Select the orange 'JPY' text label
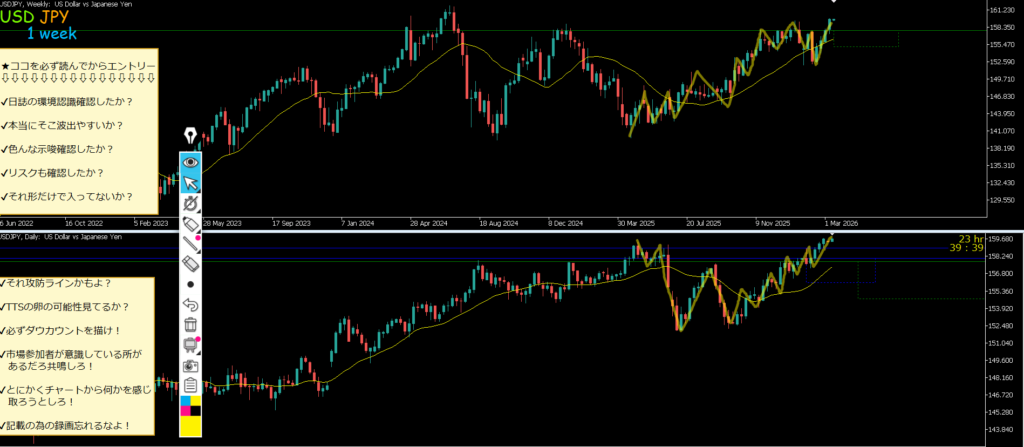Image resolution: width=1024 pixels, height=447 pixels. [56, 18]
